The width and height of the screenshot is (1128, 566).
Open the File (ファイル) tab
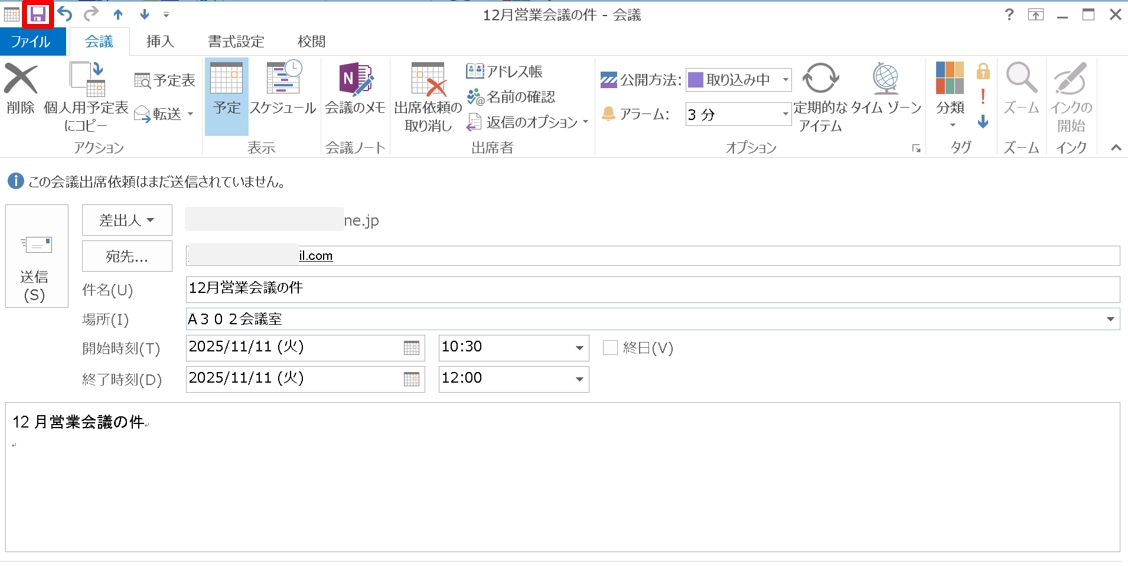pyautogui.click(x=32, y=42)
